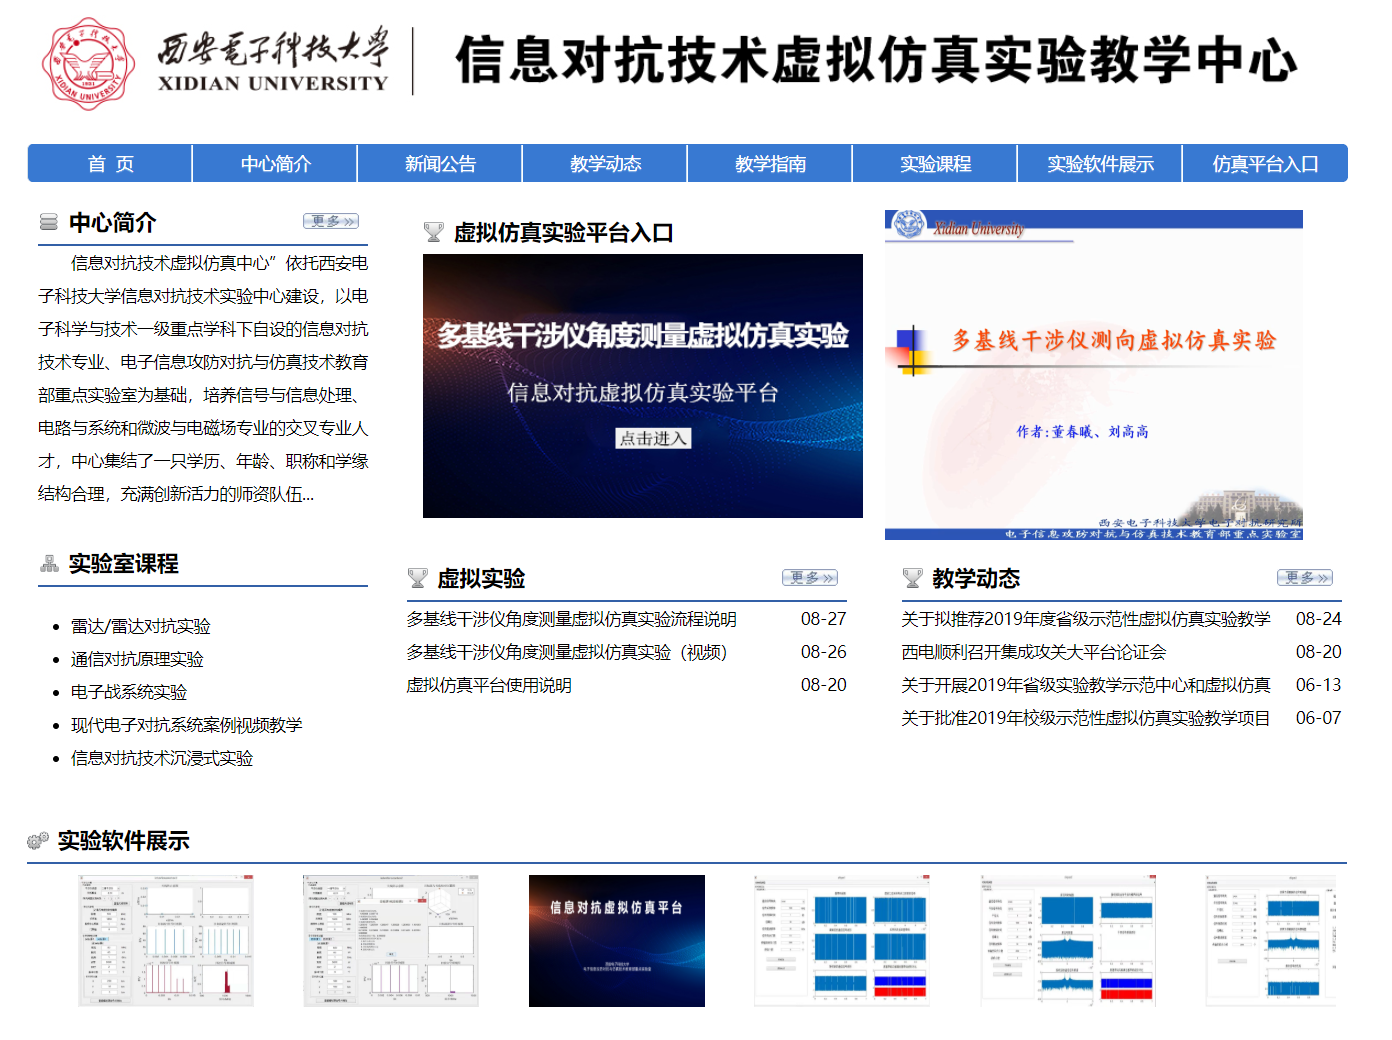Viewport: 1392px width, 1040px height.
Task: Click the gears icon beside 实验软件展示
Action: 38,840
